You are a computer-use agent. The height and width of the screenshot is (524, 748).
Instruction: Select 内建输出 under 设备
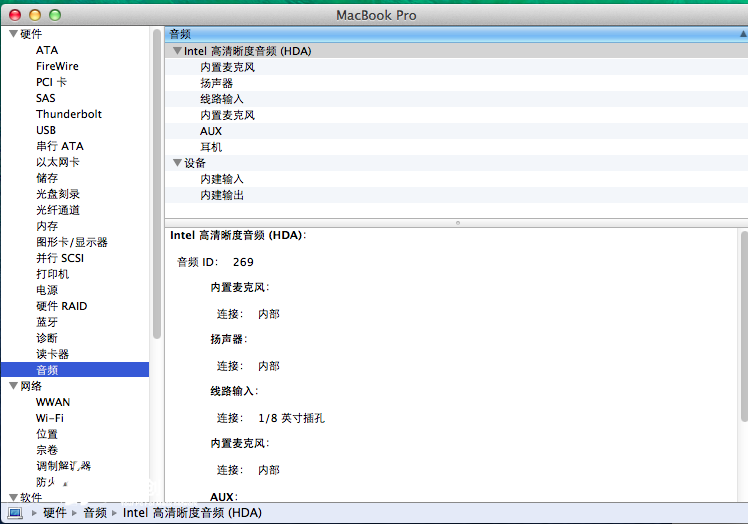[x=456, y=195]
